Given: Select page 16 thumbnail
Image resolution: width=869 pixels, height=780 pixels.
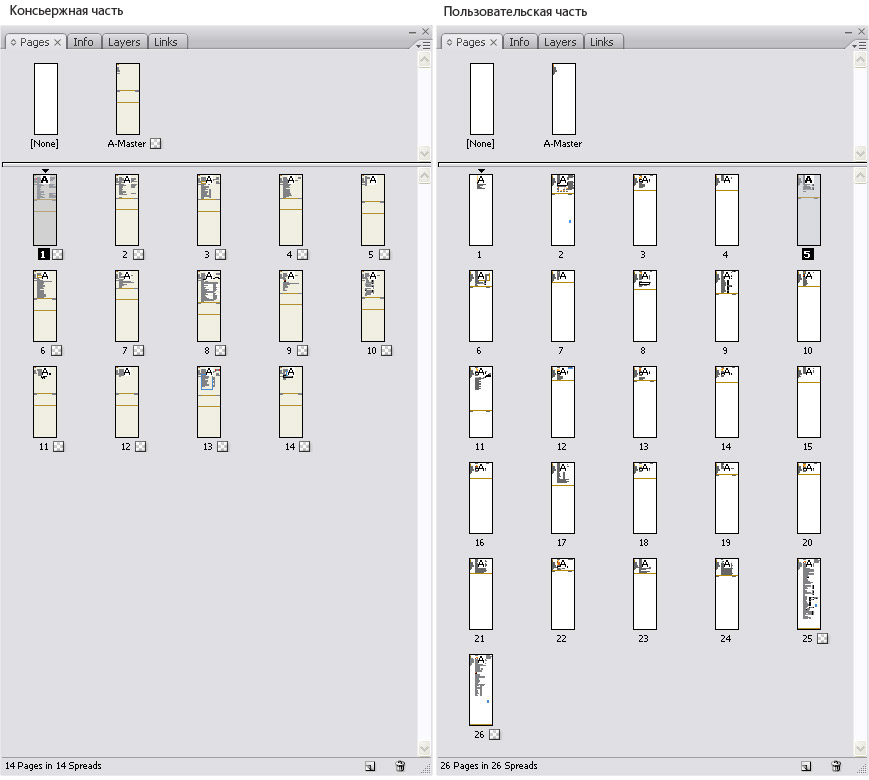Looking at the screenshot, I should 481,497.
